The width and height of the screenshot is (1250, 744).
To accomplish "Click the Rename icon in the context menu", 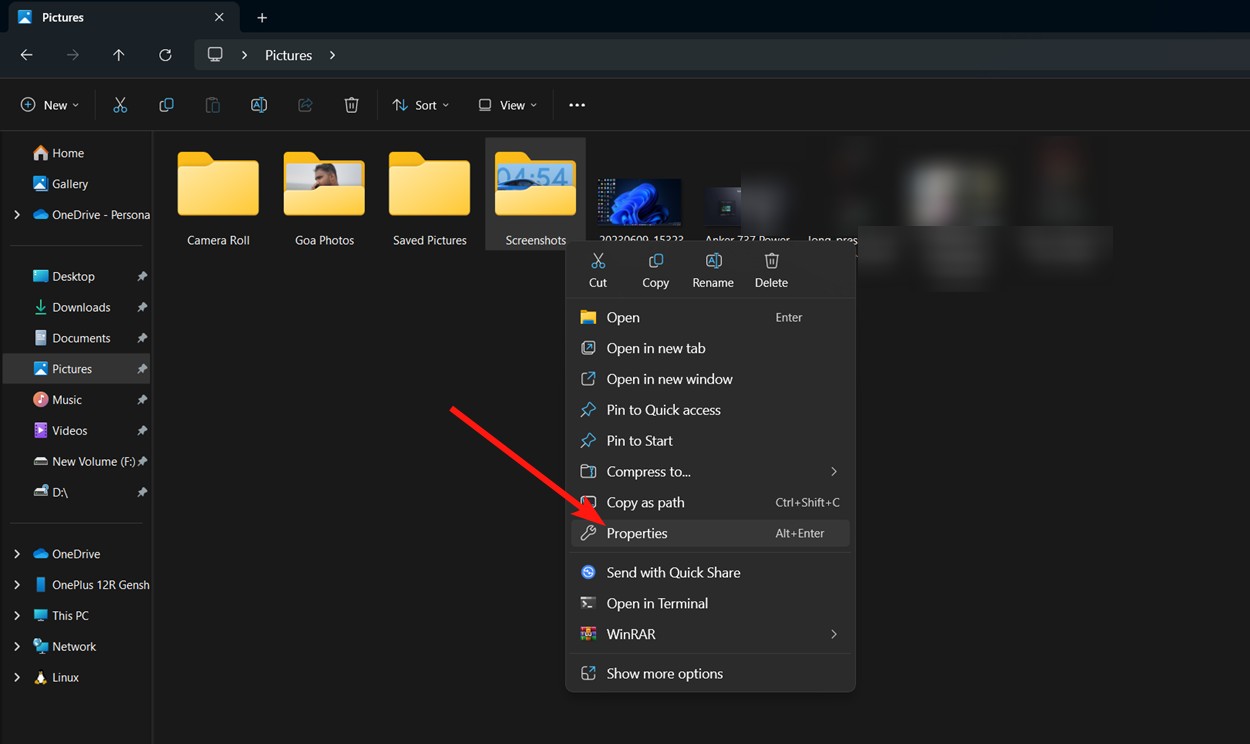I will click(x=713, y=268).
